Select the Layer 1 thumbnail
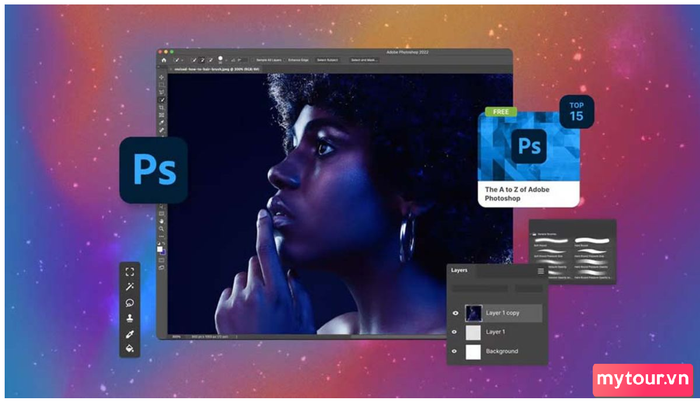 [x=473, y=332]
